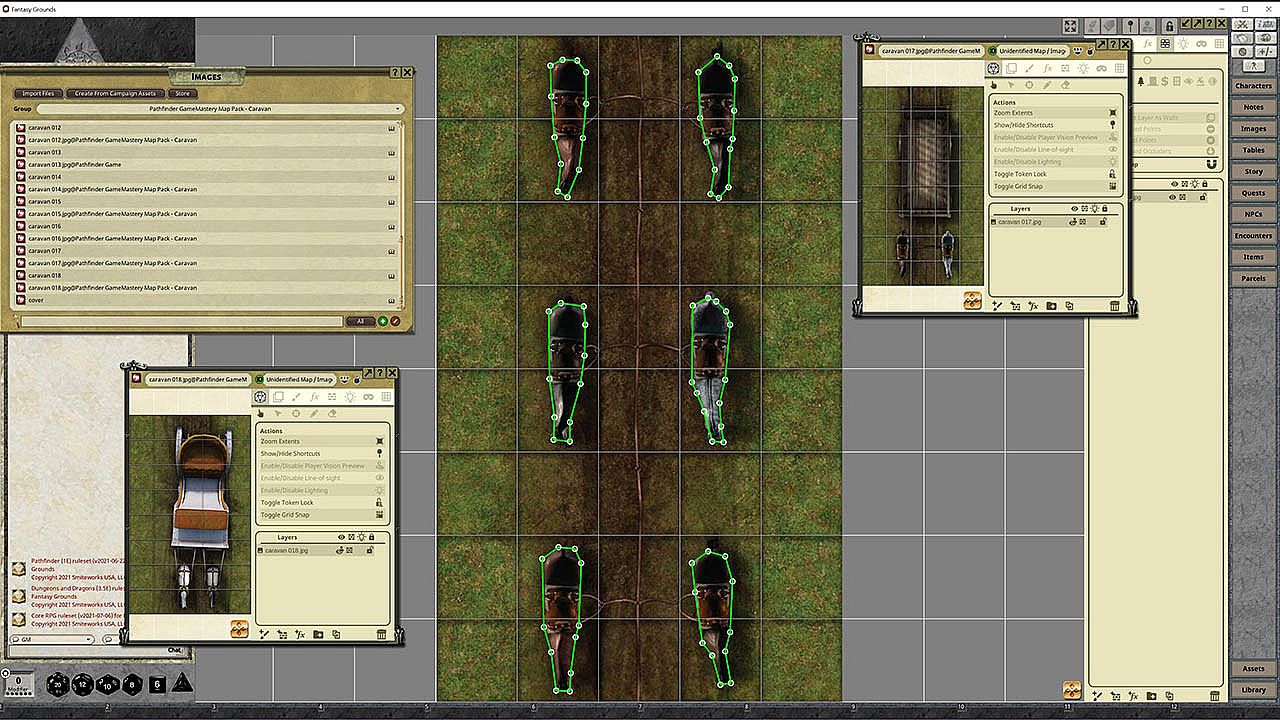Open the caravan 015 image entry
The image size is (1280, 720).
click(x=206, y=201)
